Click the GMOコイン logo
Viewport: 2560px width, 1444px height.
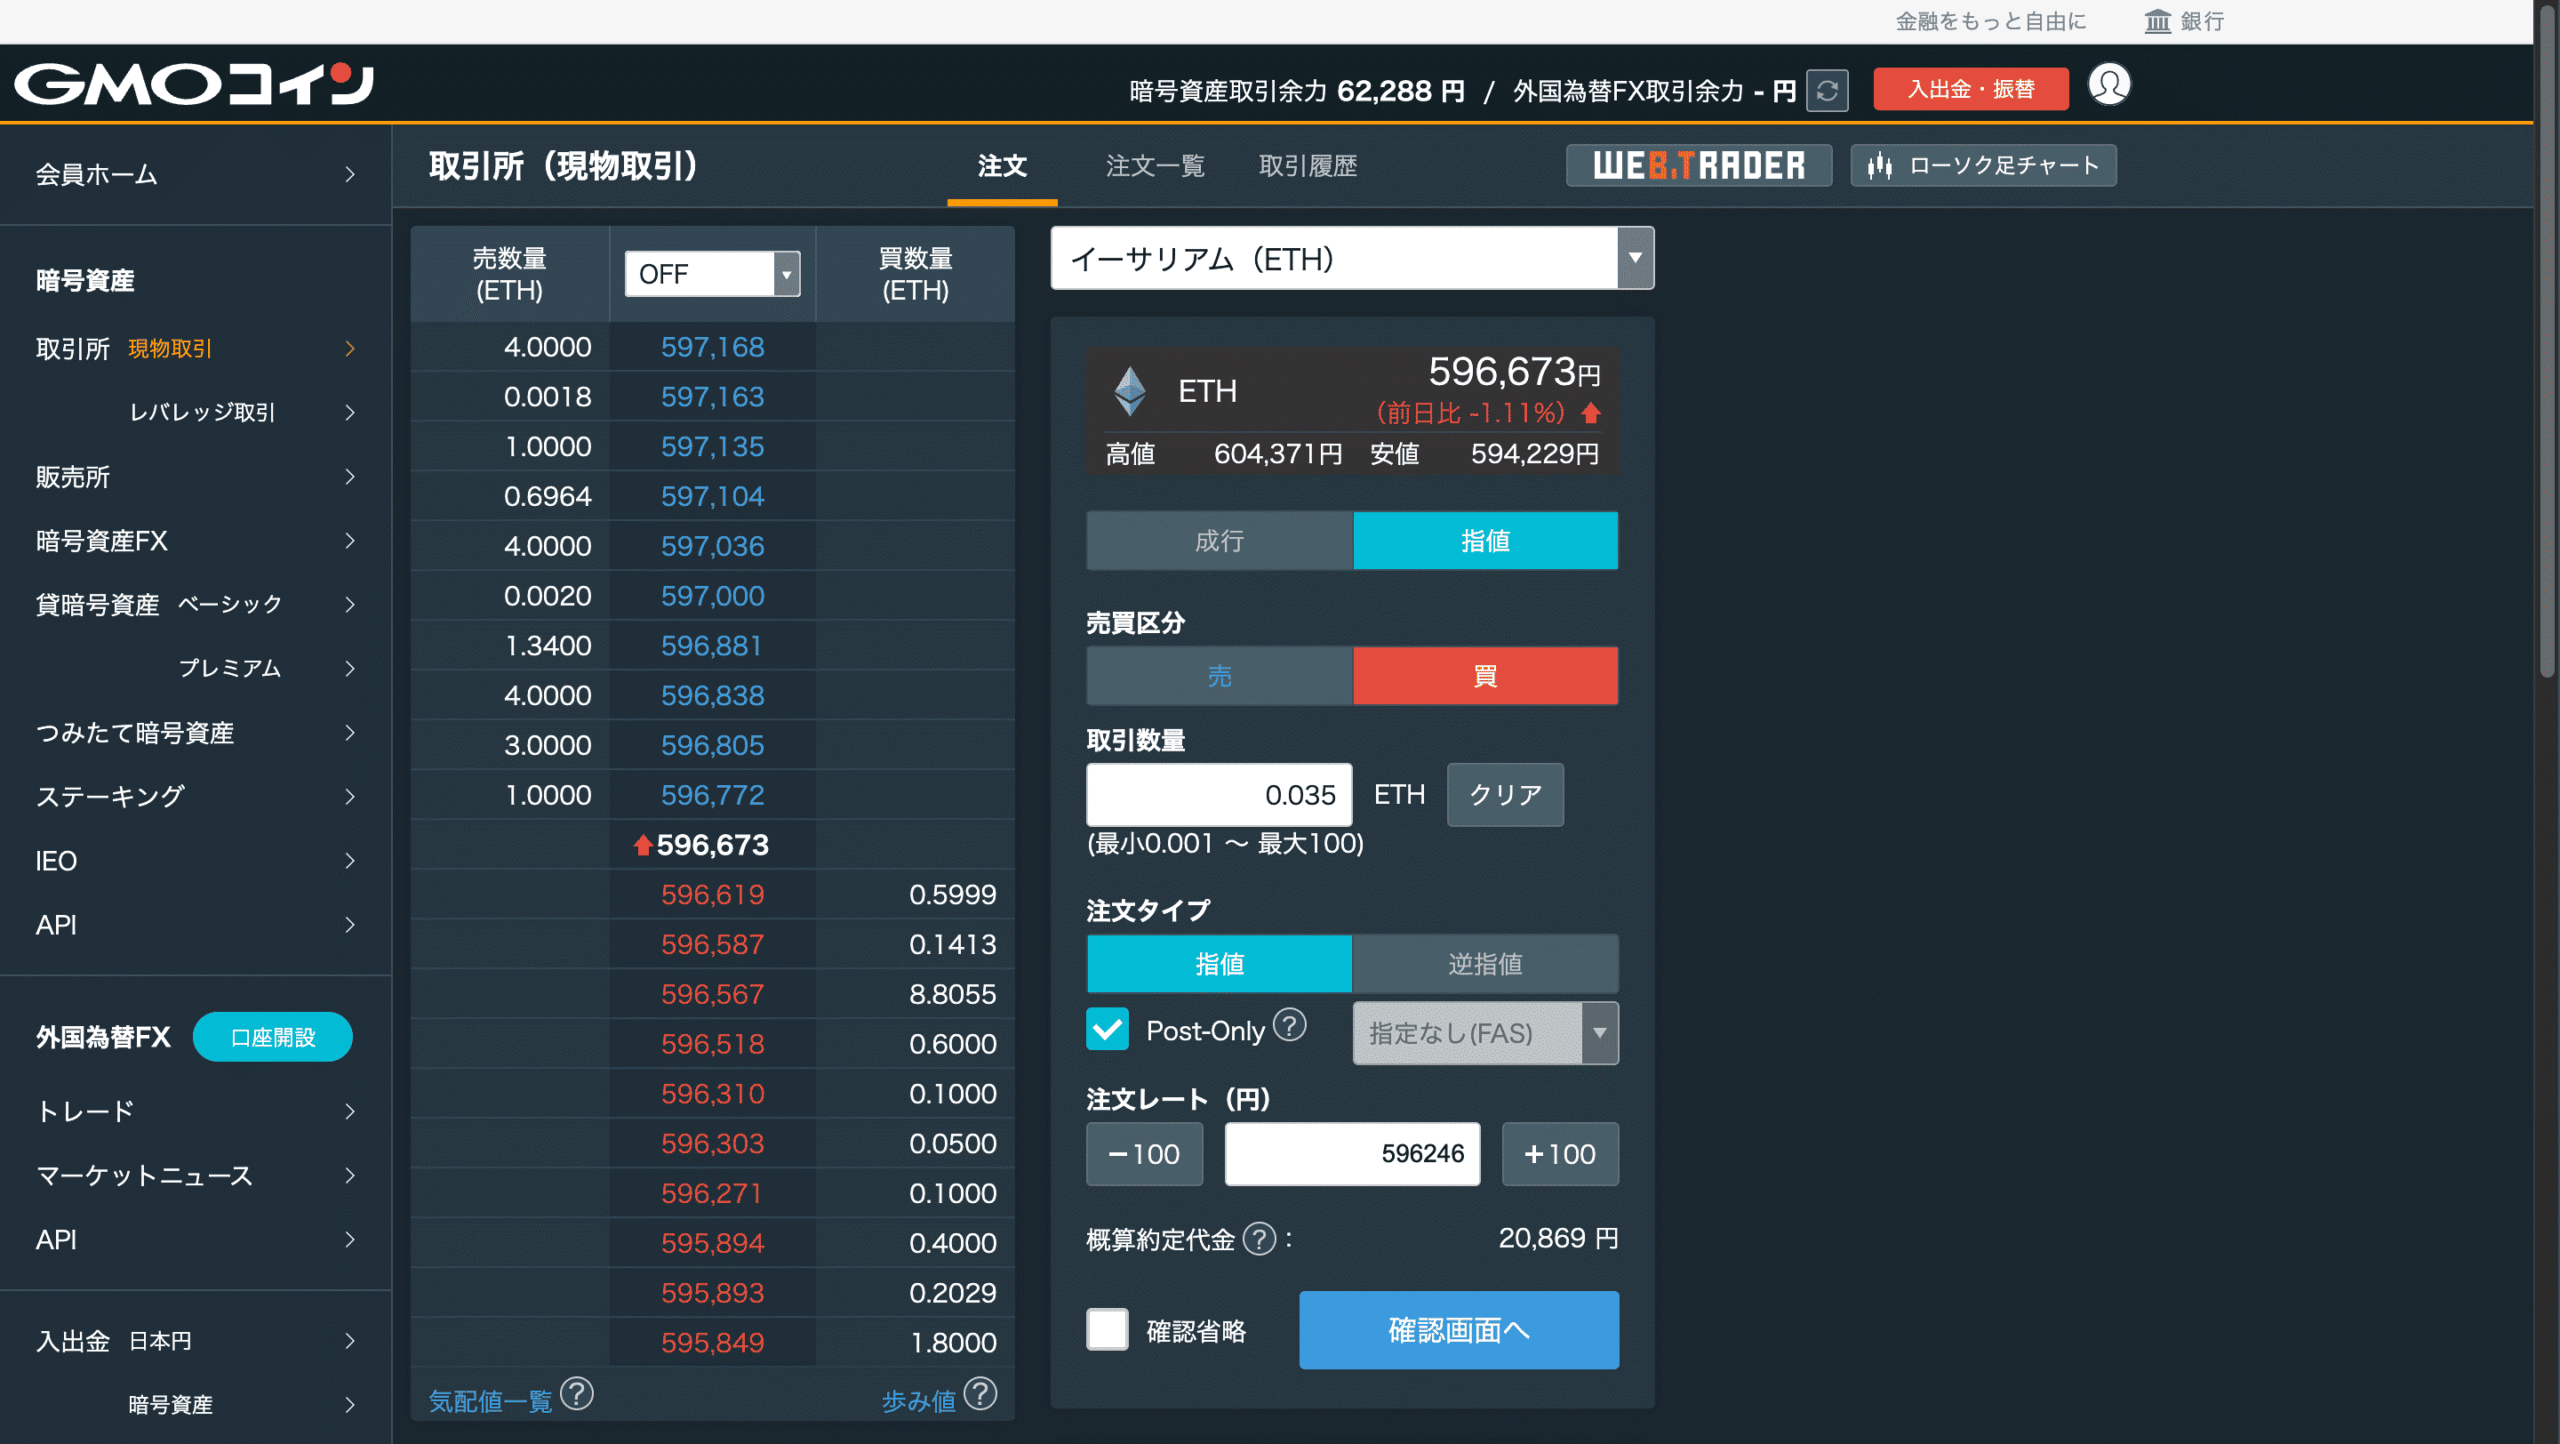pos(194,85)
